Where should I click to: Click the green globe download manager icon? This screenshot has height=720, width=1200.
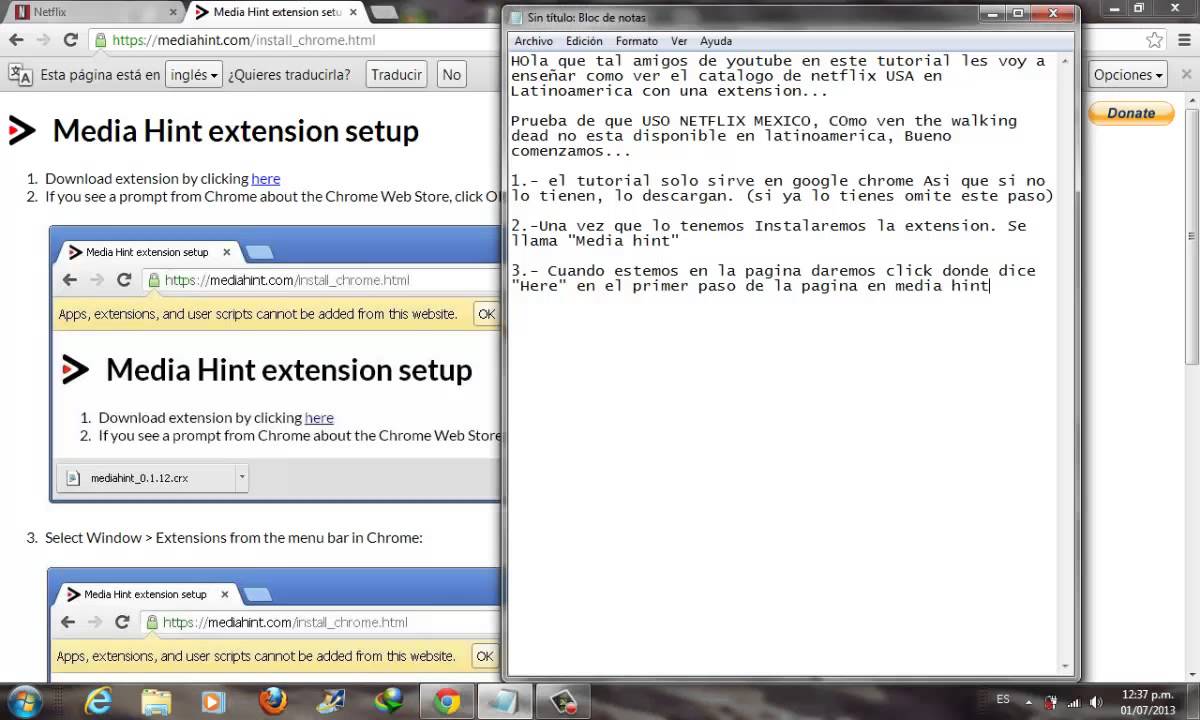coord(388,701)
